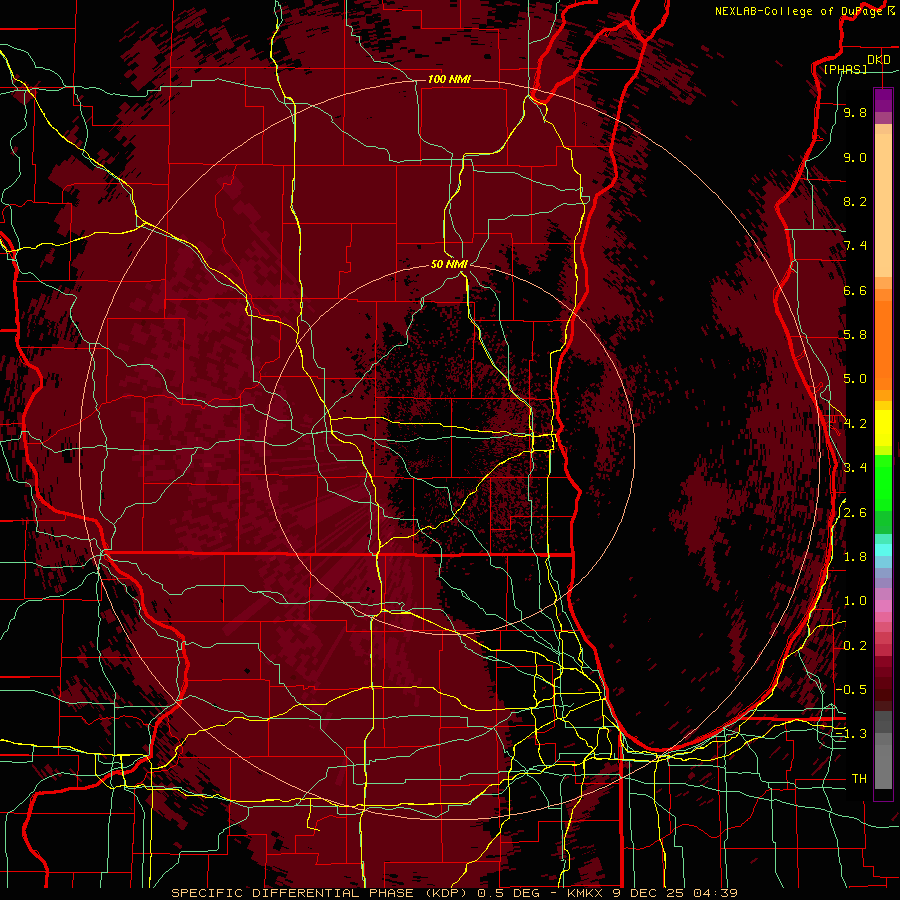The height and width of the screenshot is (900, 900).
Task: Click the -0.5 scale value label
Action: pos(851,690)
